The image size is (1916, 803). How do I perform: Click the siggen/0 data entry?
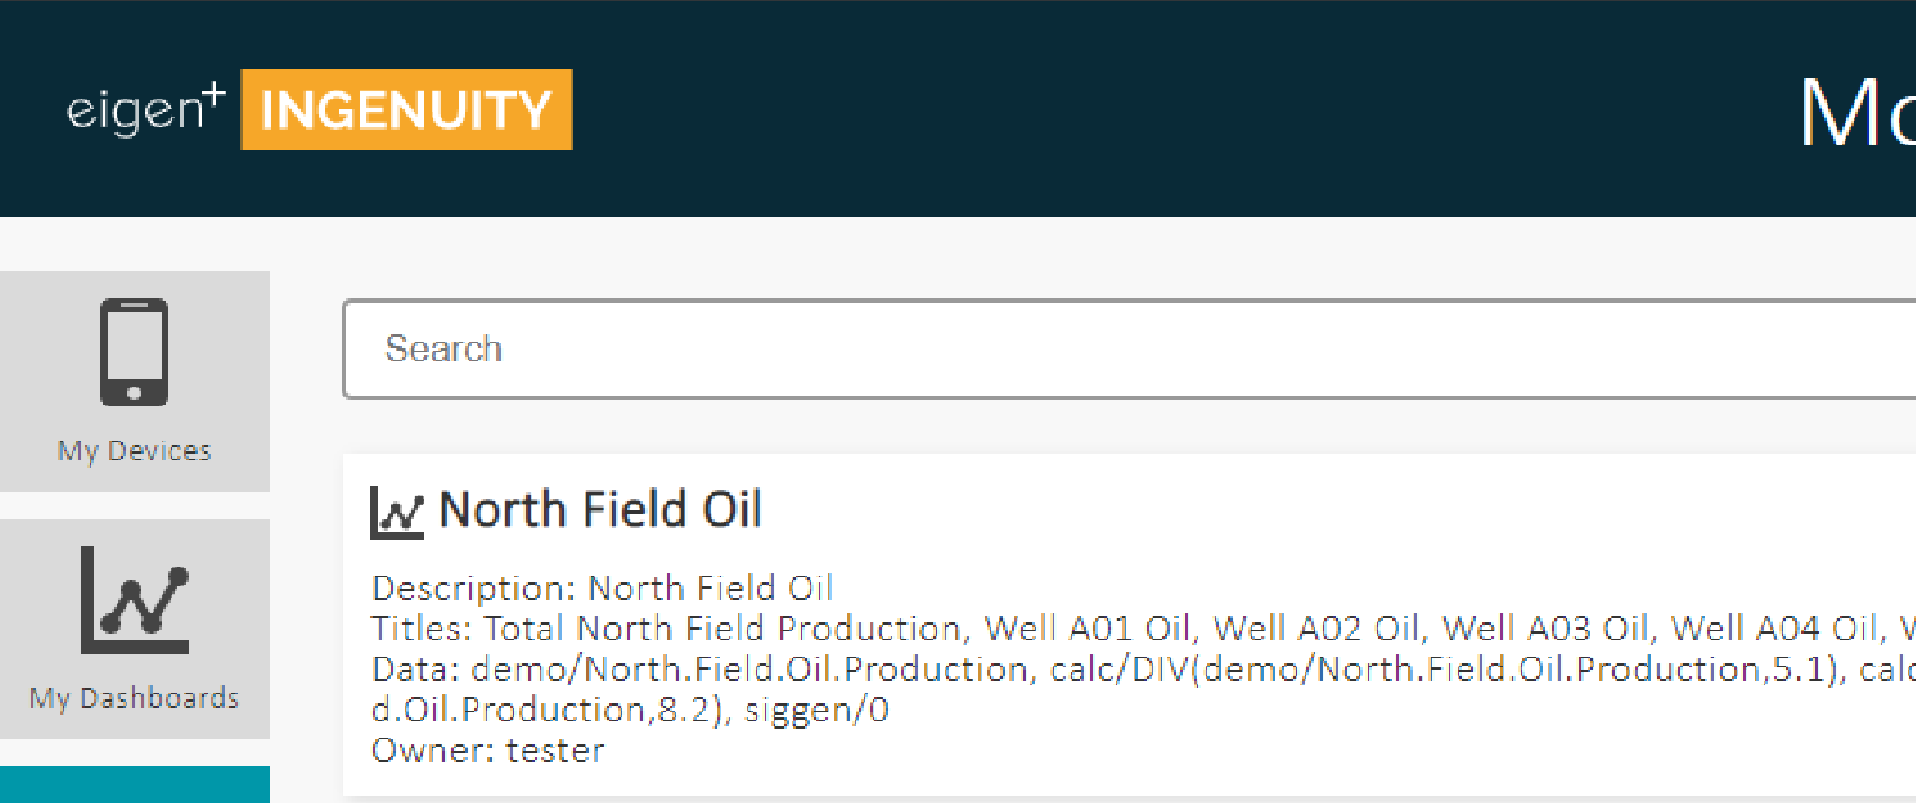click(816, 710)
